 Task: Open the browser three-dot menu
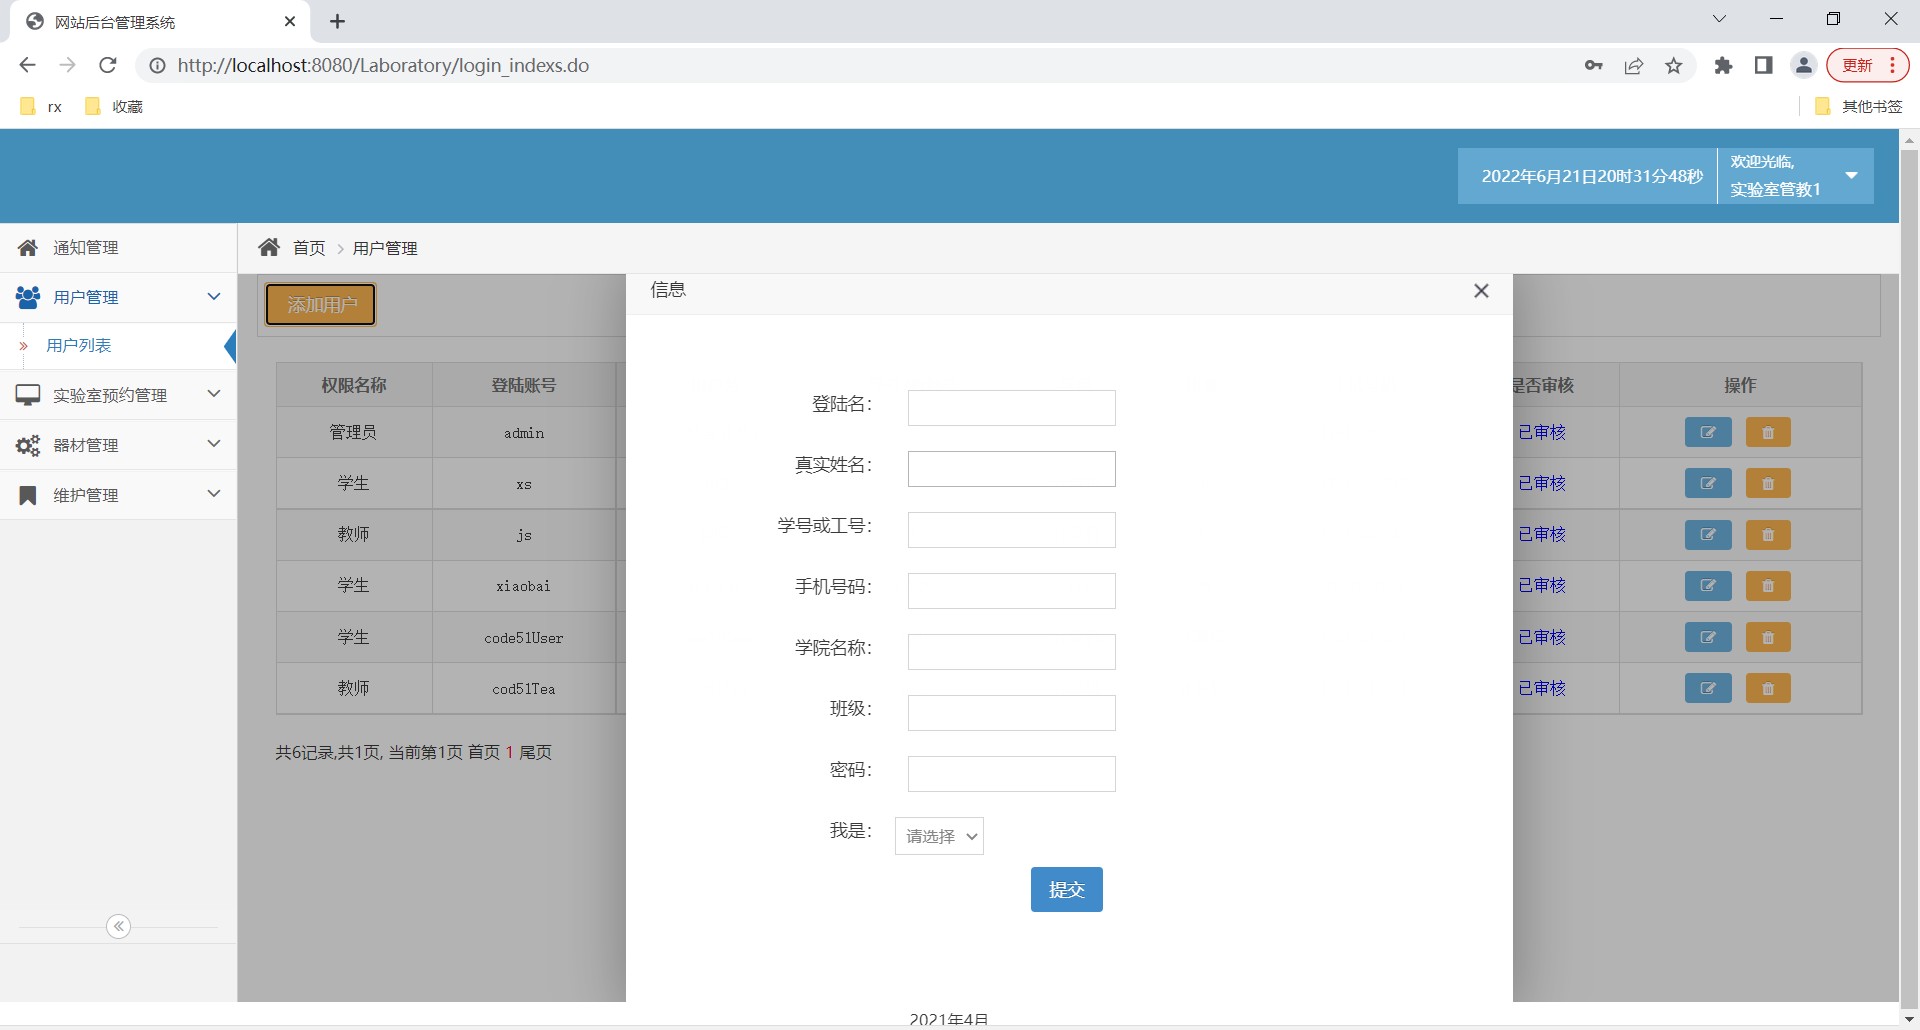(x=1893, y=65)
